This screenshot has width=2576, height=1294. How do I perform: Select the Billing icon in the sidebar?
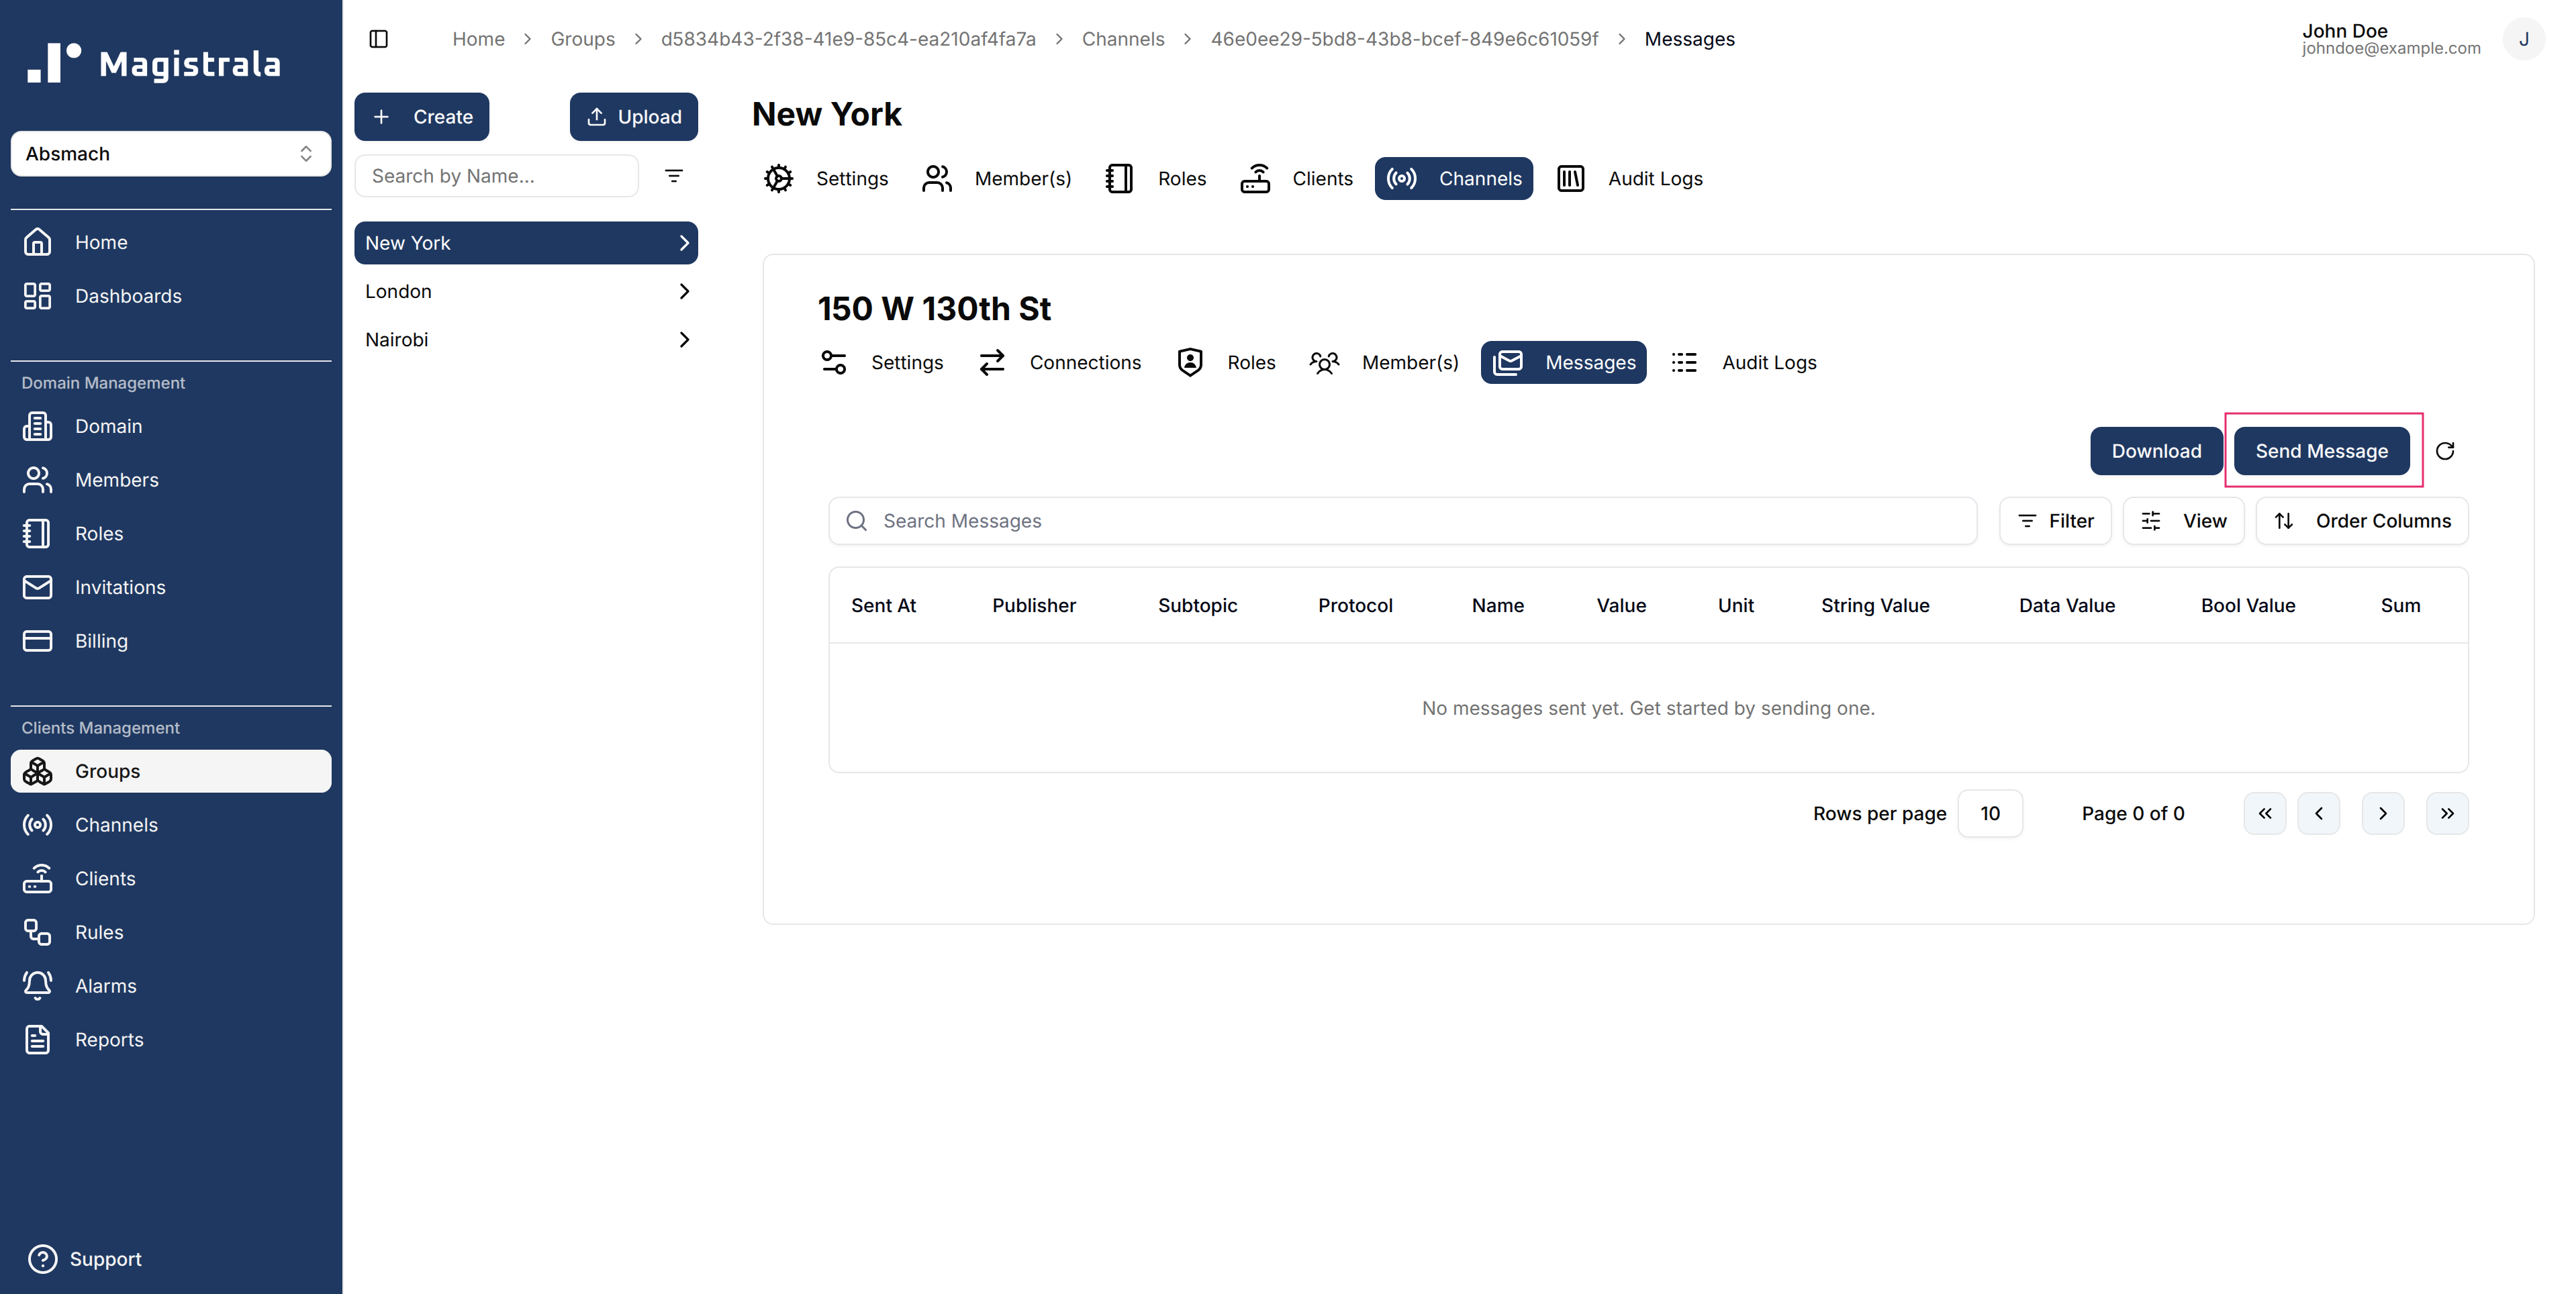click(x=37, y=641)
